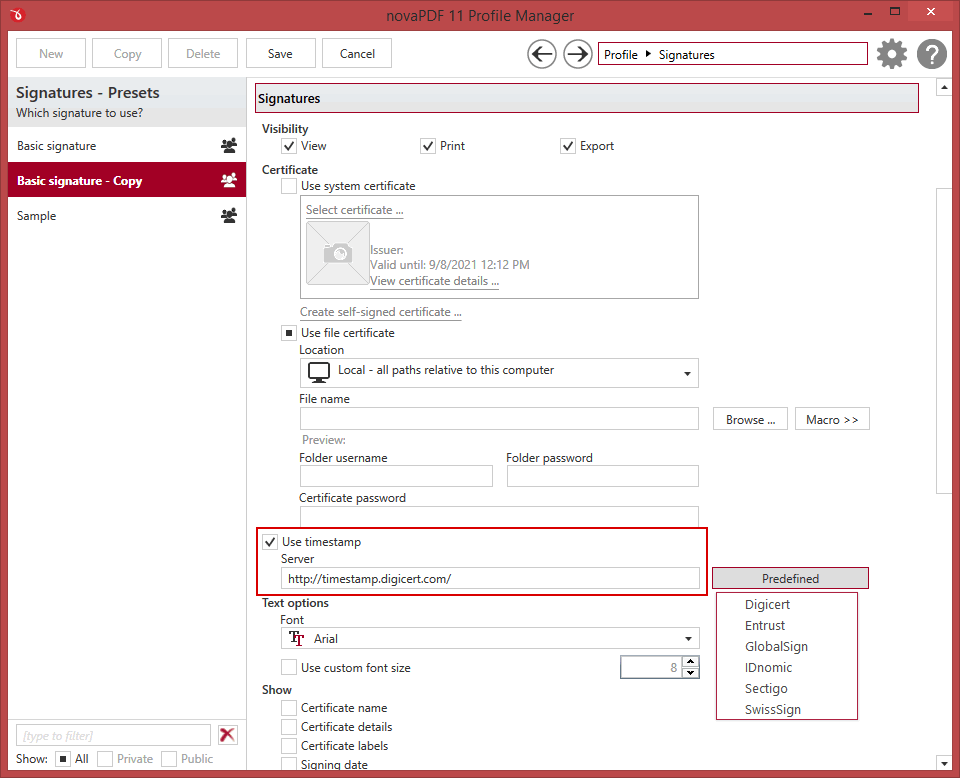The height and width of the screenshot is (778, 960).
Task: Click the Copy preset button
Action: point(127,53)
